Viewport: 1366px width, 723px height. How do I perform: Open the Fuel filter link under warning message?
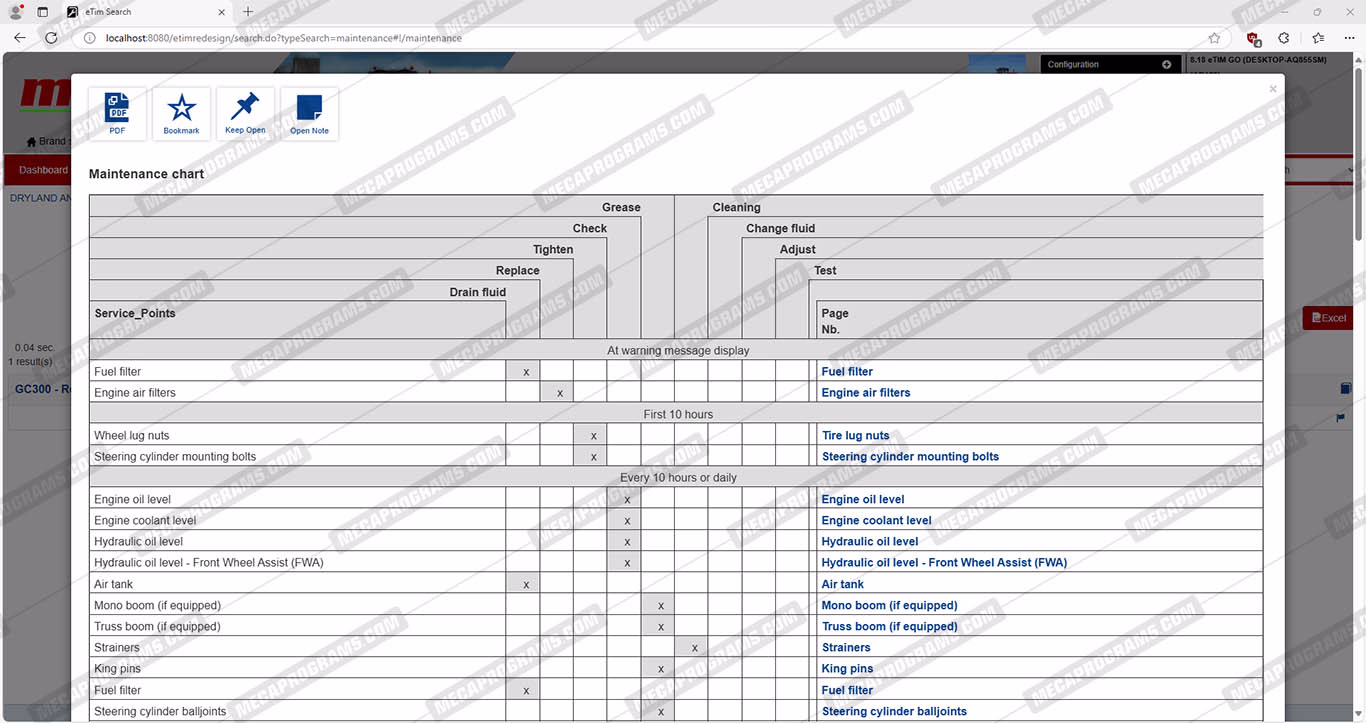(x=847, y=372)
